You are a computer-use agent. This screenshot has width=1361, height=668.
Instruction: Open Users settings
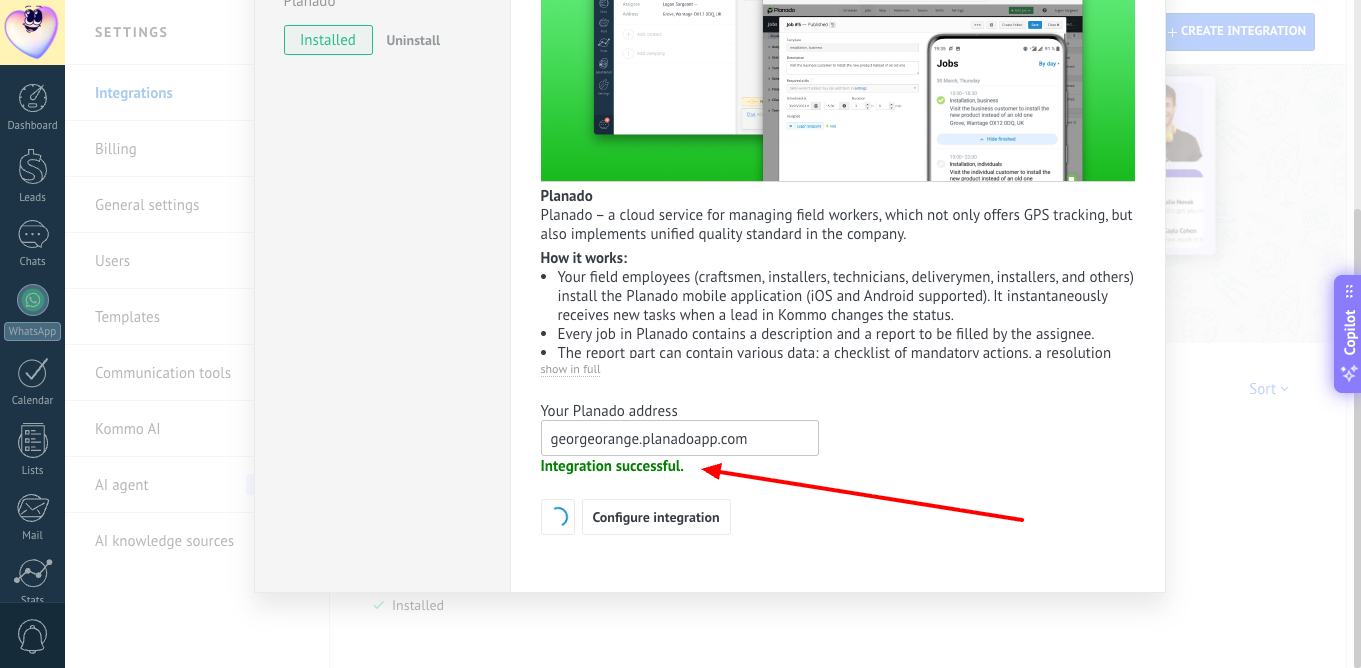(x=113, y=261)
